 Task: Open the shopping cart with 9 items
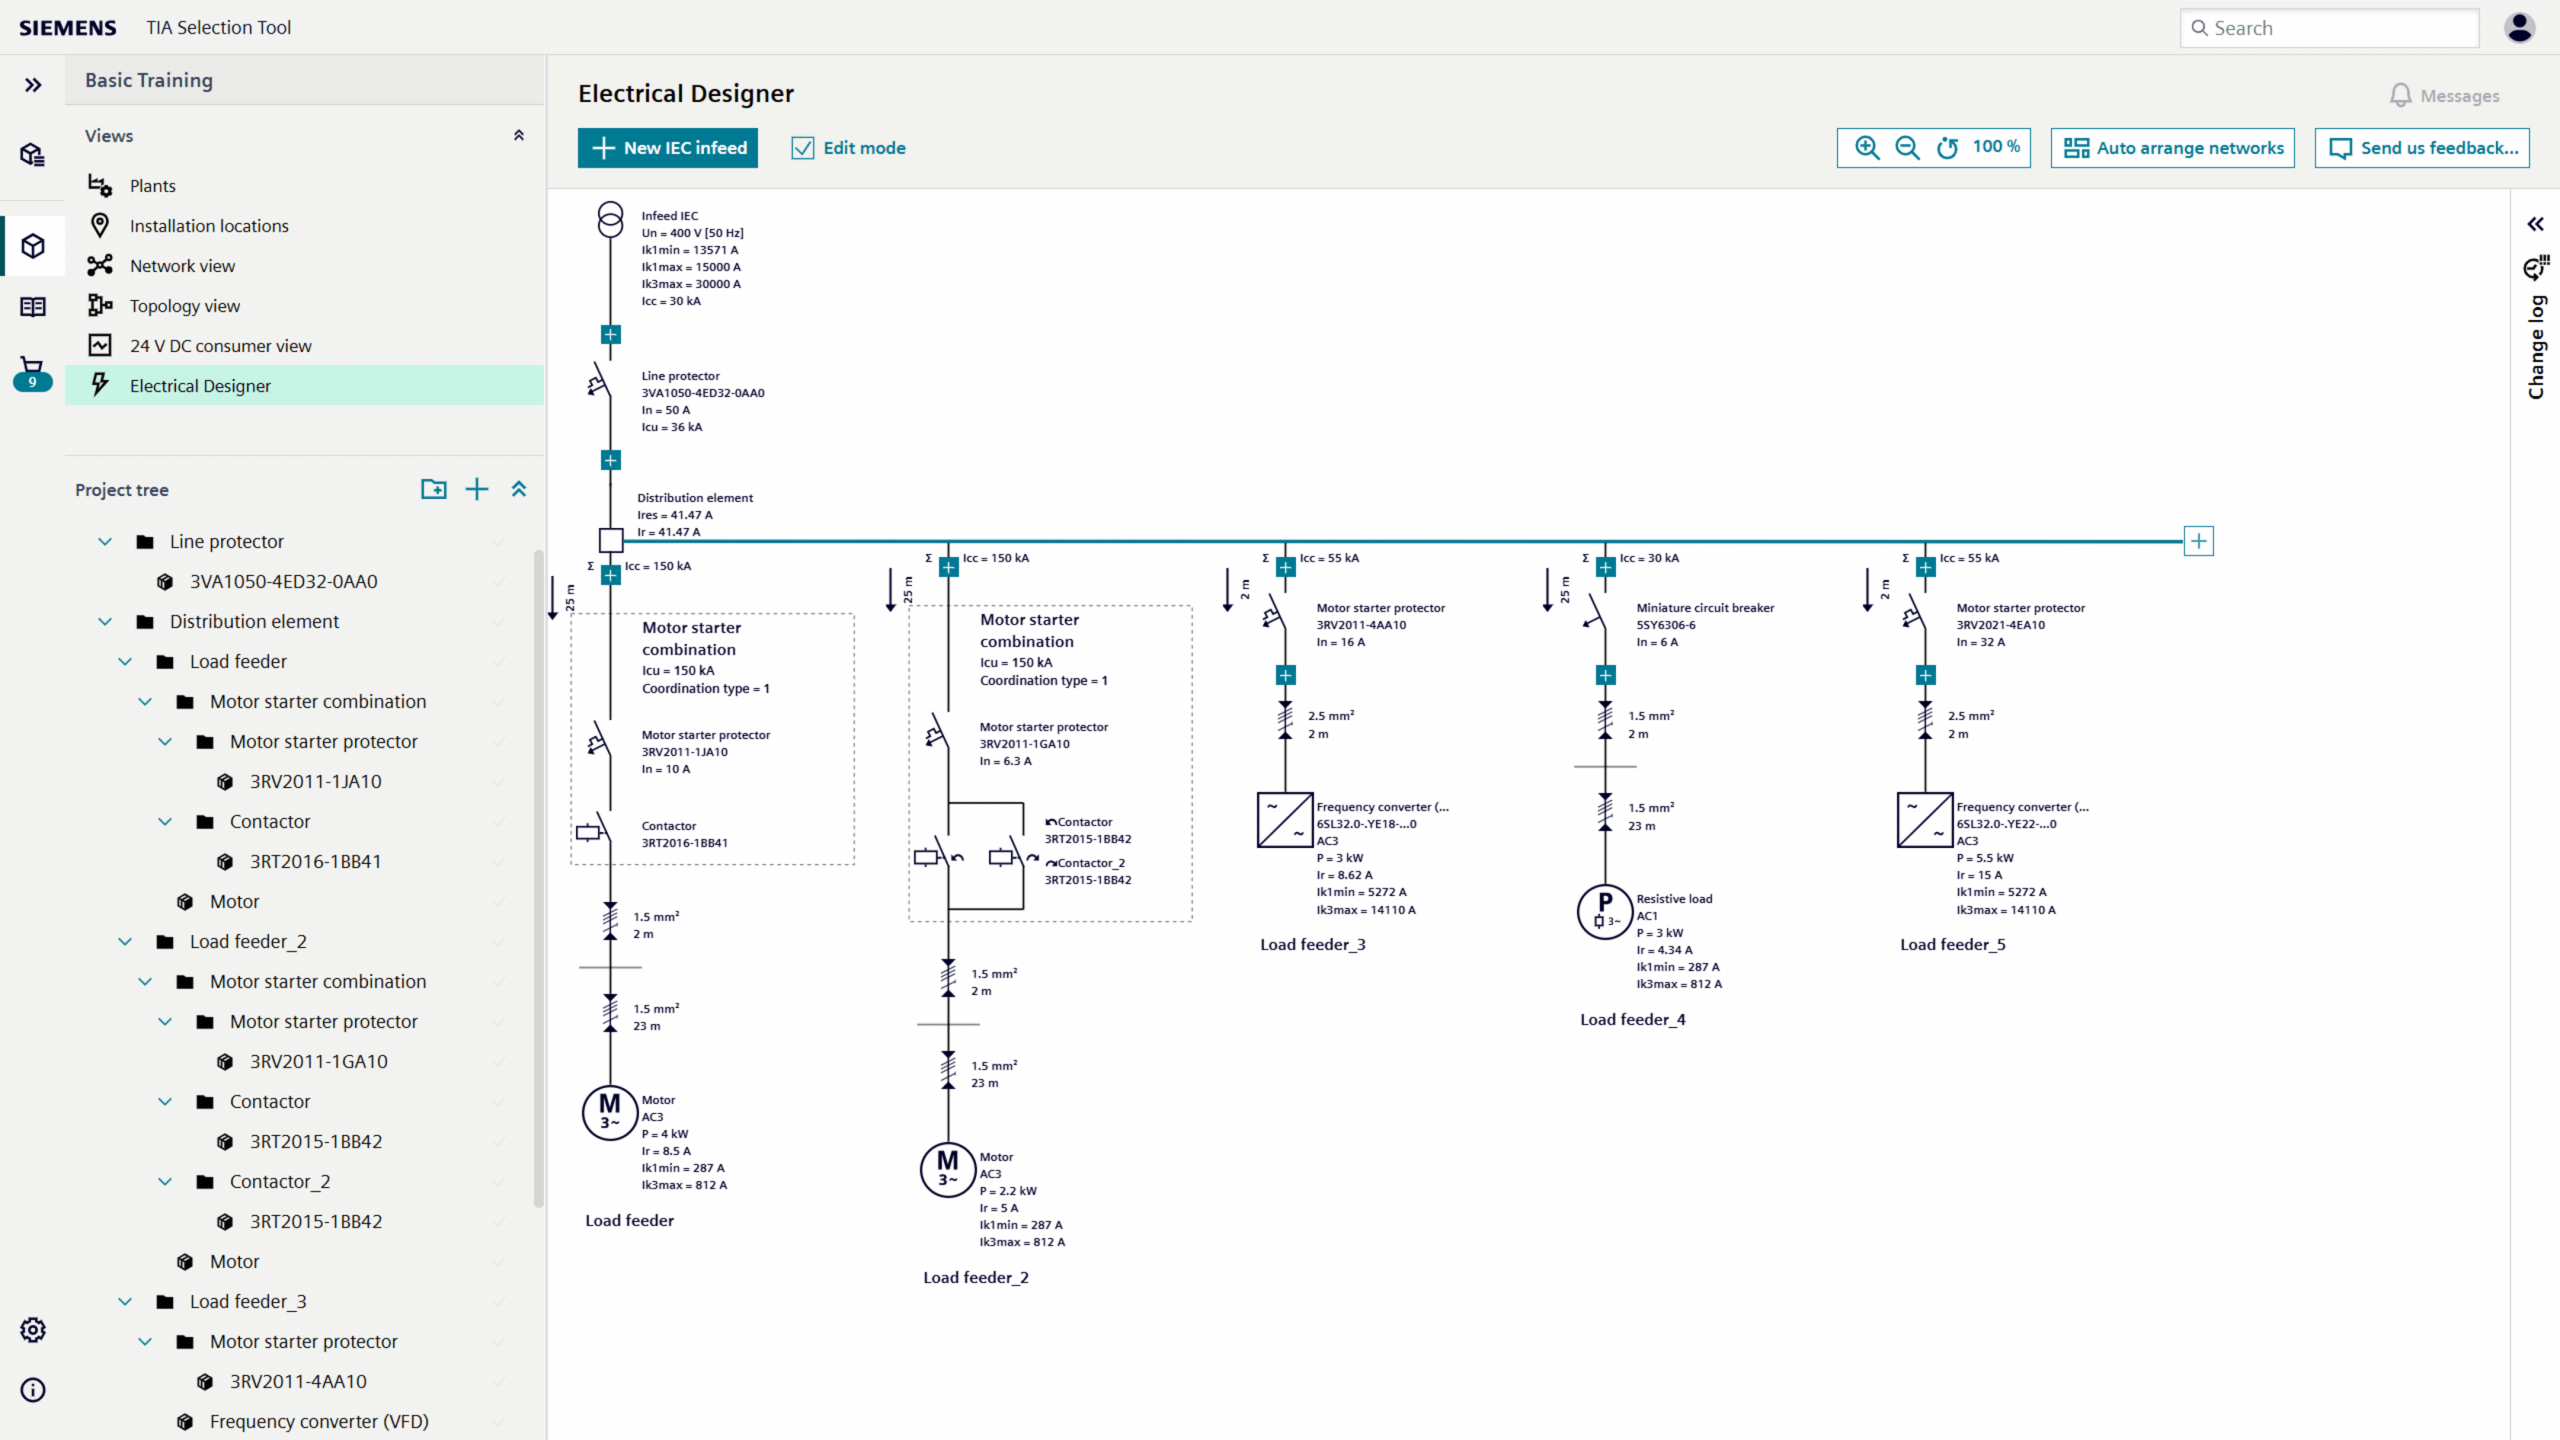coord(32,373)
